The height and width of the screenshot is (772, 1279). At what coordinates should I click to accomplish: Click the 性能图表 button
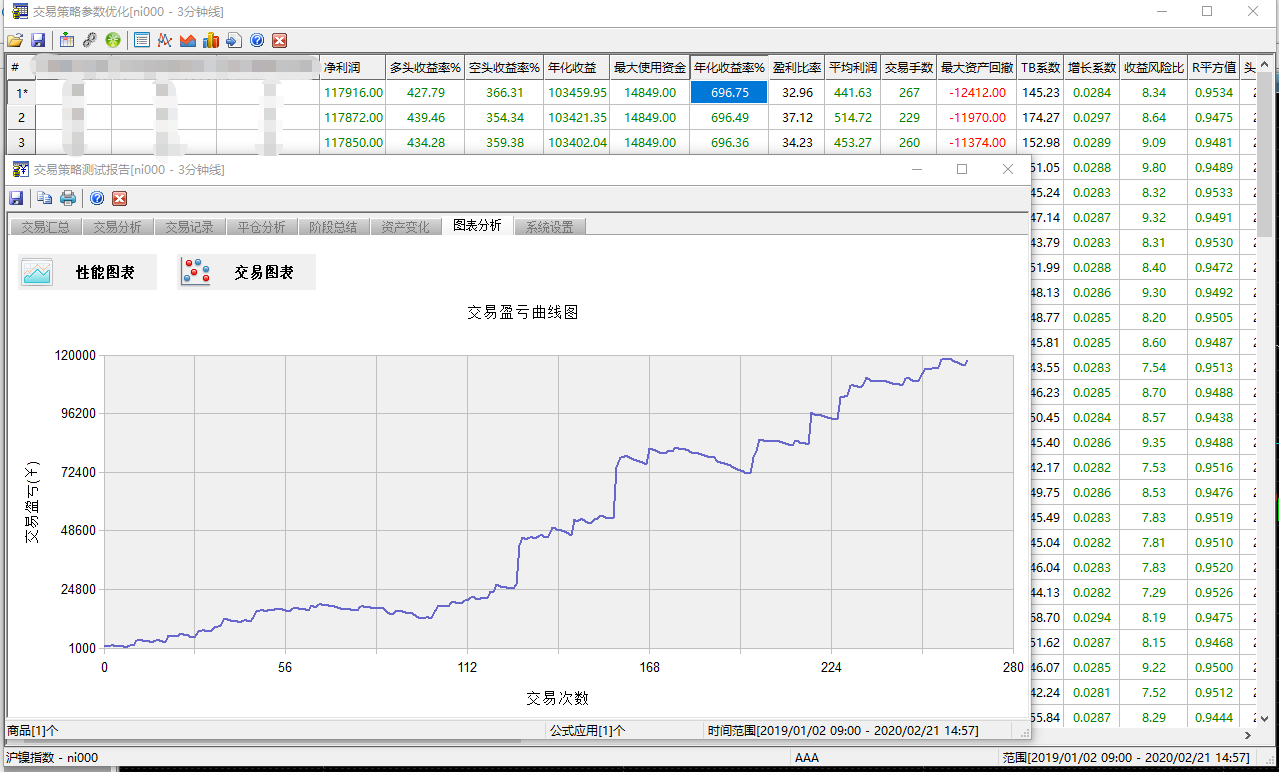coord(88,272)
